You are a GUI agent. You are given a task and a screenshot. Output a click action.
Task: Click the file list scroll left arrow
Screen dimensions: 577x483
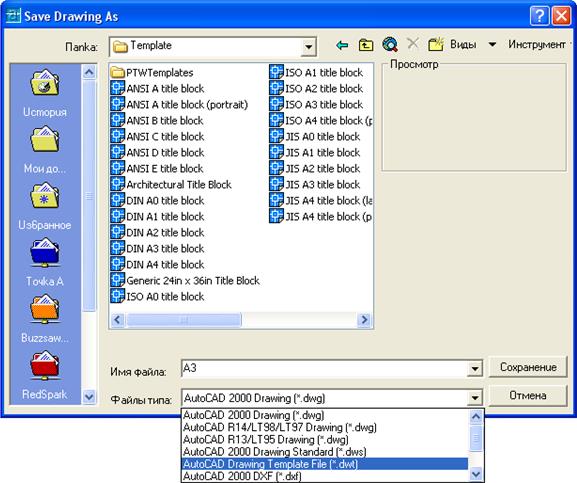(118, 319)
